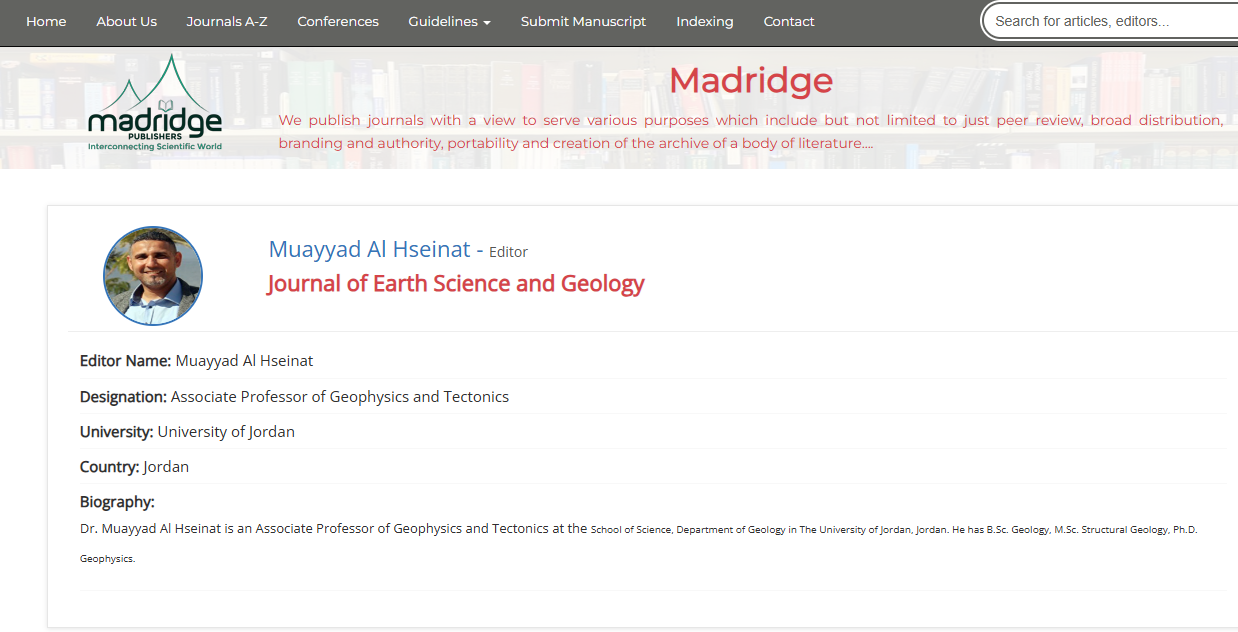Open the Contact page
The height and width of the screenshot is (632, 1238).
tap(789, 21)
